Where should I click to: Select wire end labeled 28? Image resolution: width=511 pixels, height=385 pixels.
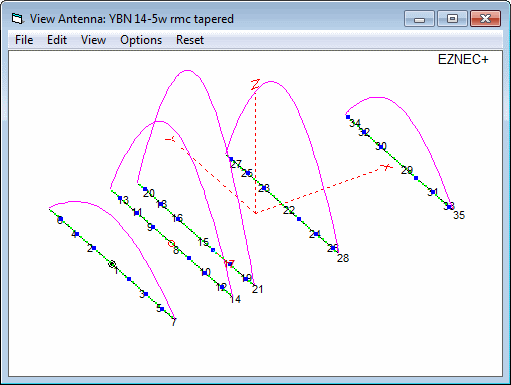click(343, 258)
